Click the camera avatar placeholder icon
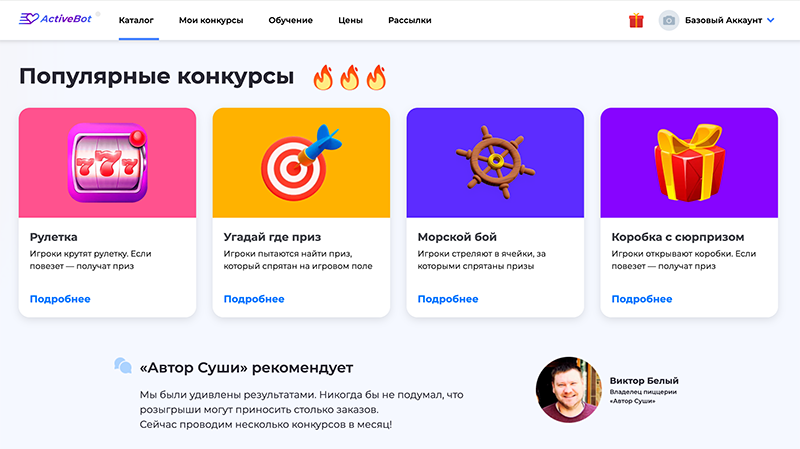 point(668,20)
